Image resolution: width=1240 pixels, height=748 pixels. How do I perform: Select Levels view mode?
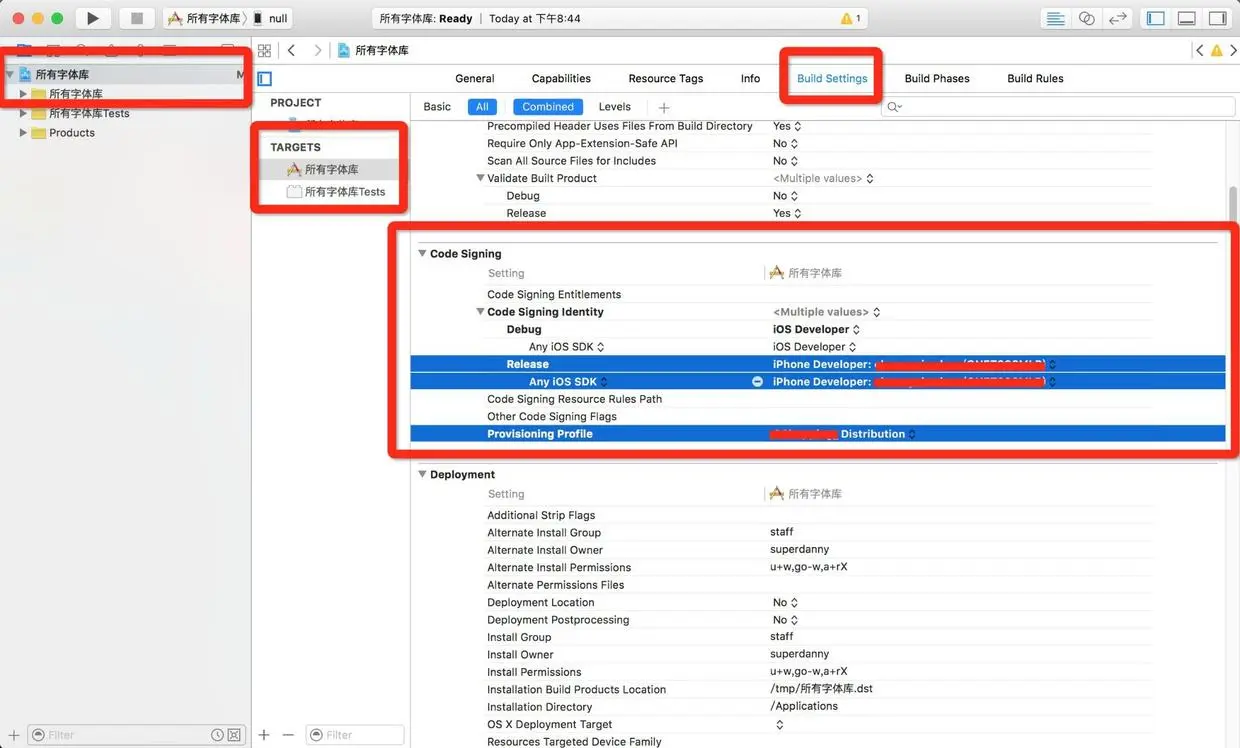615,107
